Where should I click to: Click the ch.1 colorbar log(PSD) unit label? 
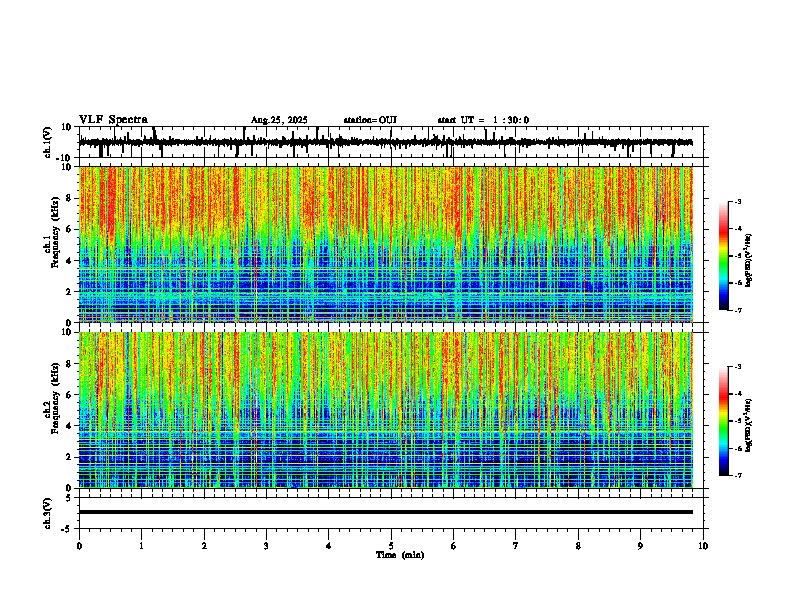point(749,261)
